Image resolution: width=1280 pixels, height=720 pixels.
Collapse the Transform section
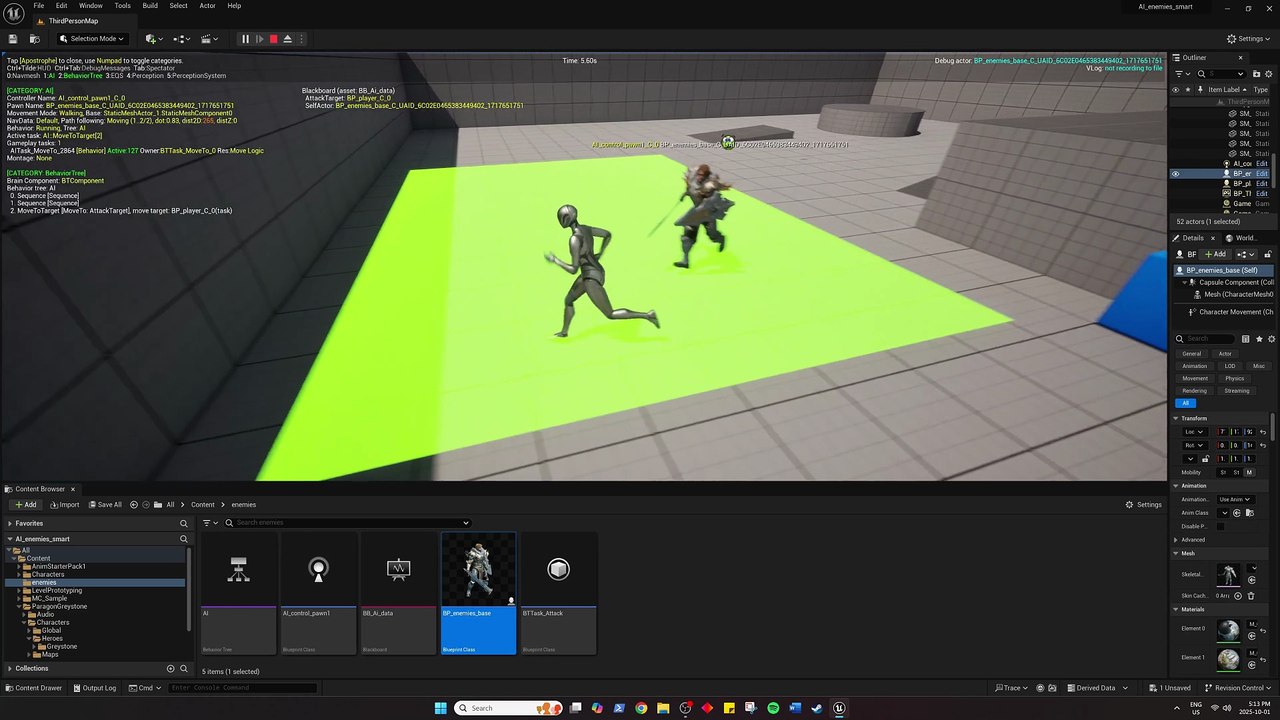pyautogui.click(x=1176, y=418)
